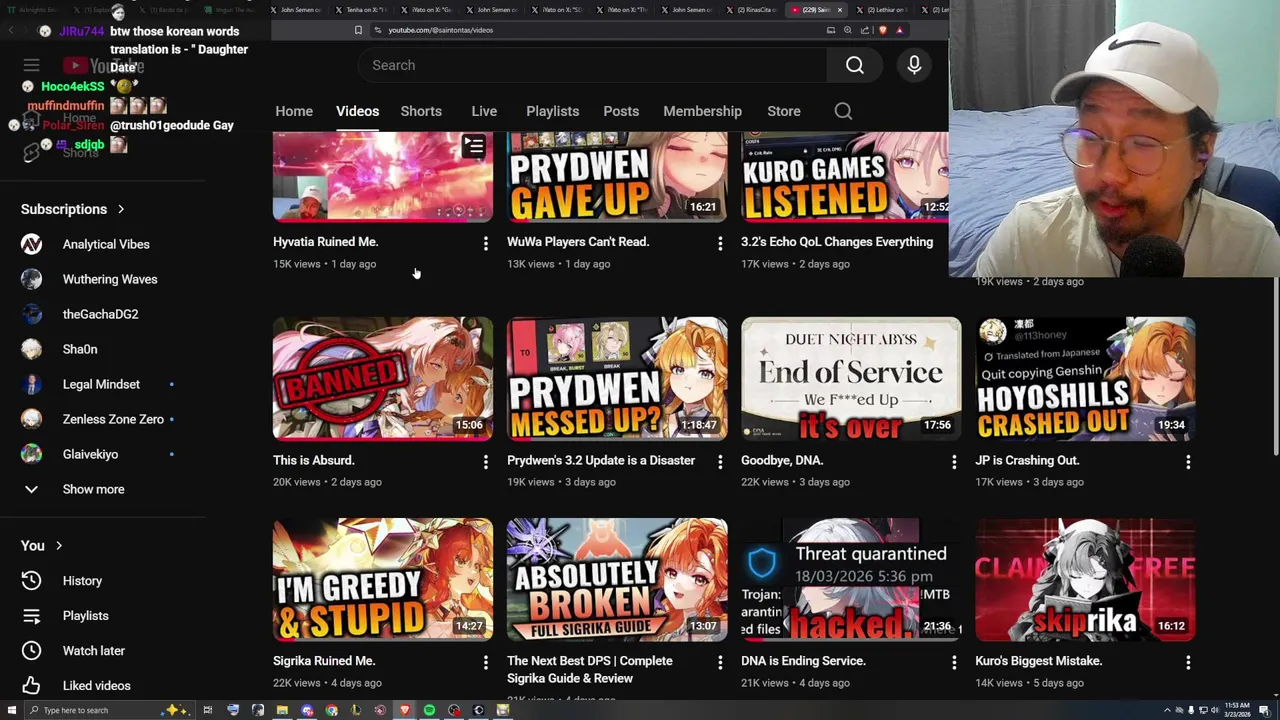The image size is (1280, 720).
Task: Open options menu for This is Absurd video
Action: pos(486,462)
